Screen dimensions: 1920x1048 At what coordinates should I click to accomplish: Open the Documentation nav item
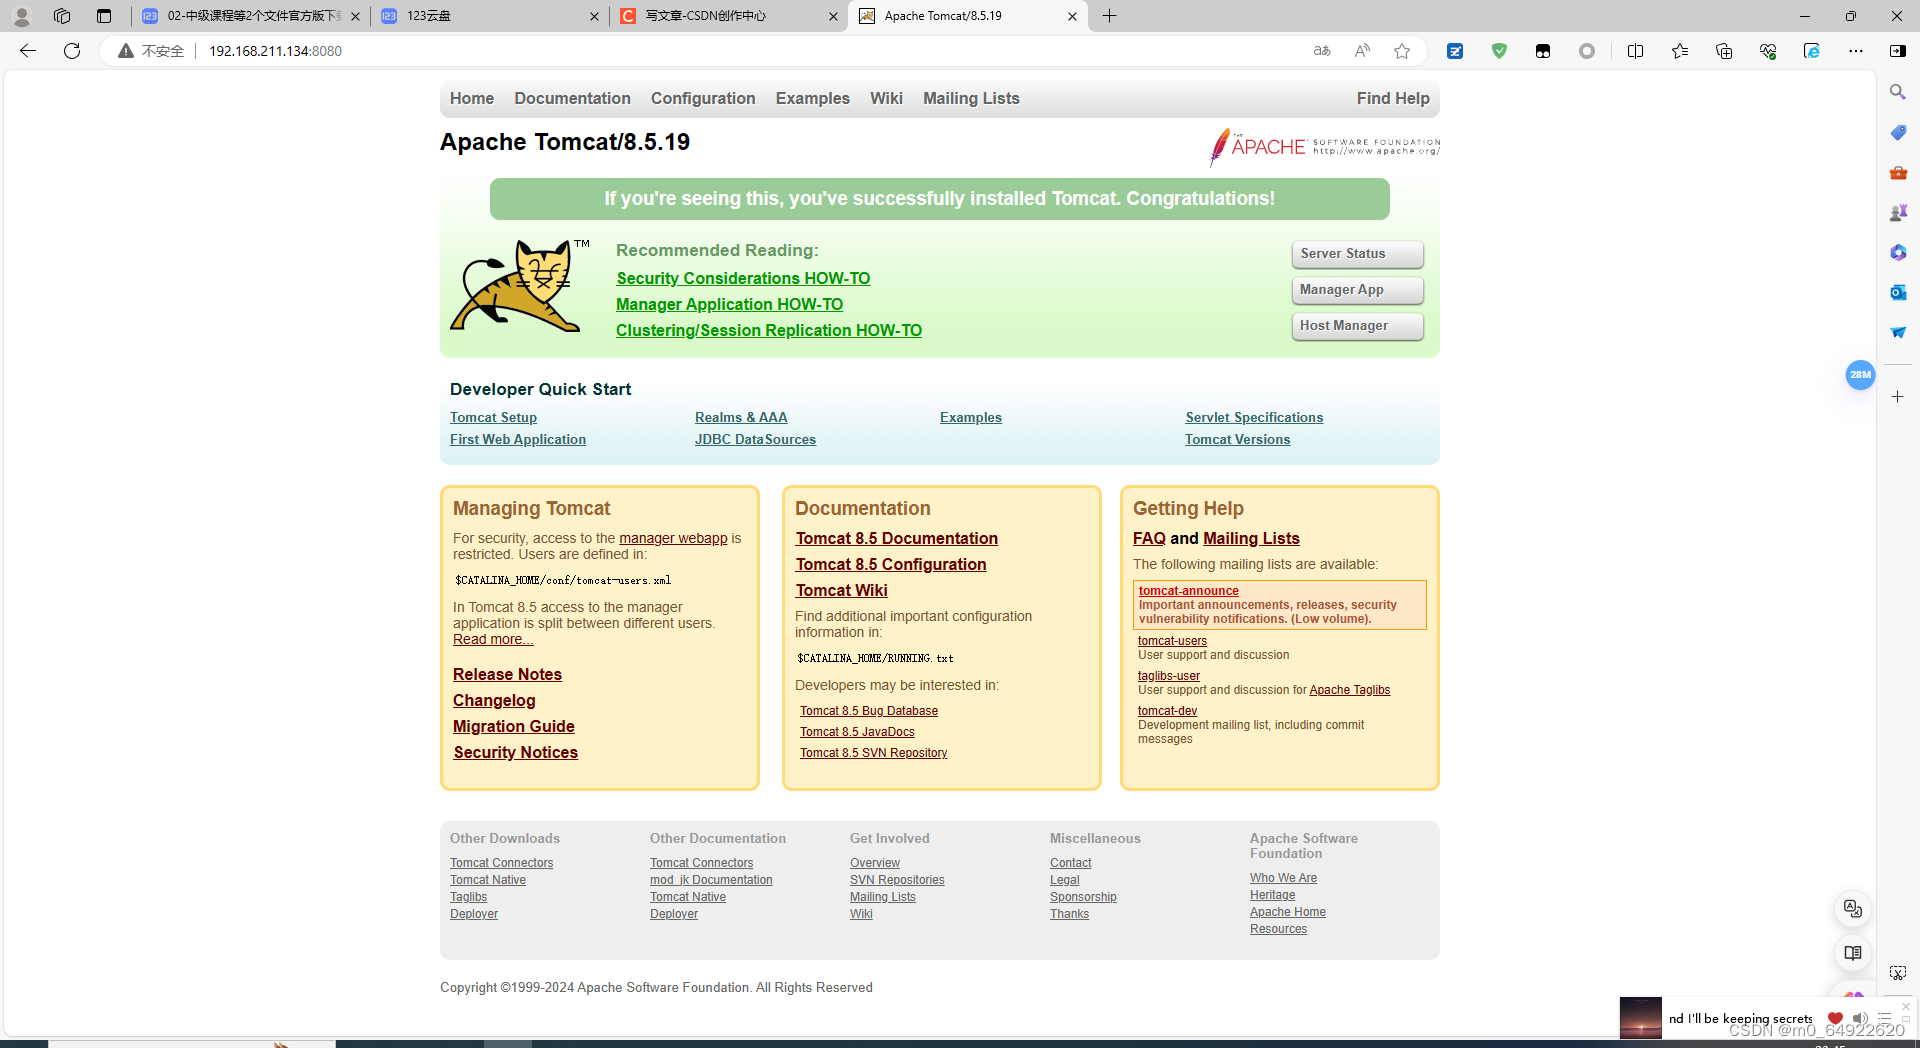pos(572,98)
